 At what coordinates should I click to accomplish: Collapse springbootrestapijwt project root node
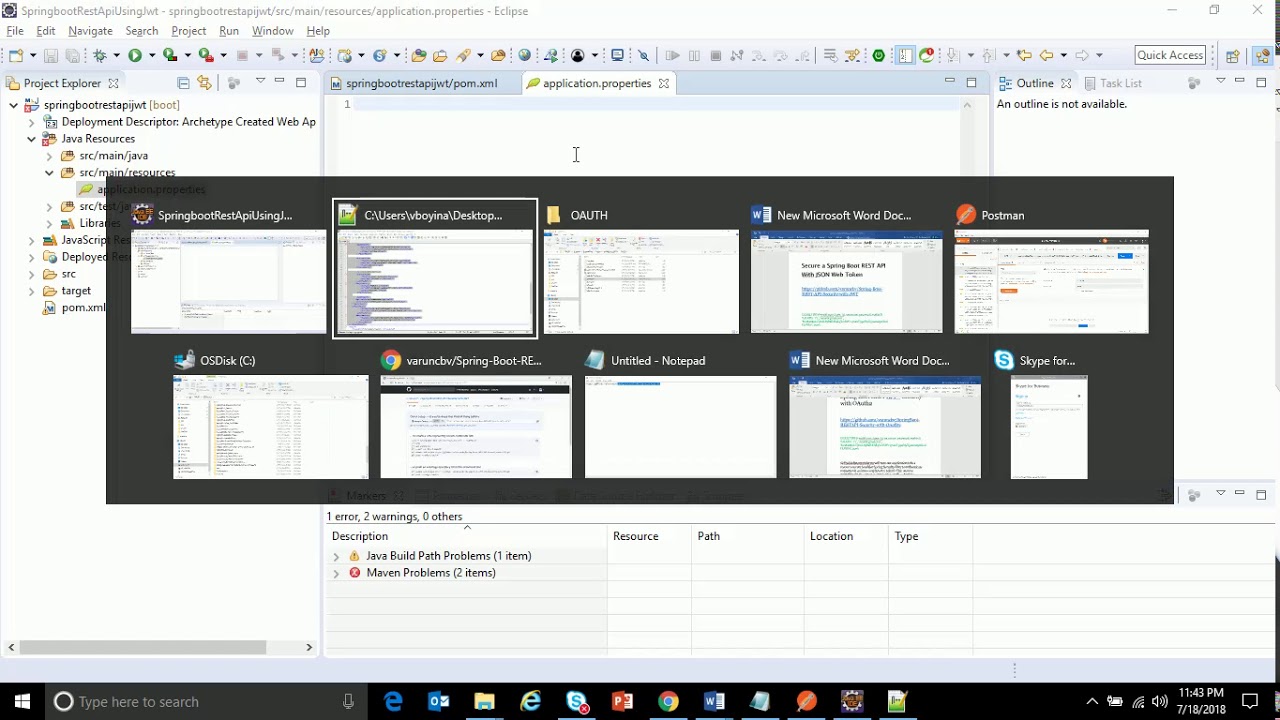point(14,105)
